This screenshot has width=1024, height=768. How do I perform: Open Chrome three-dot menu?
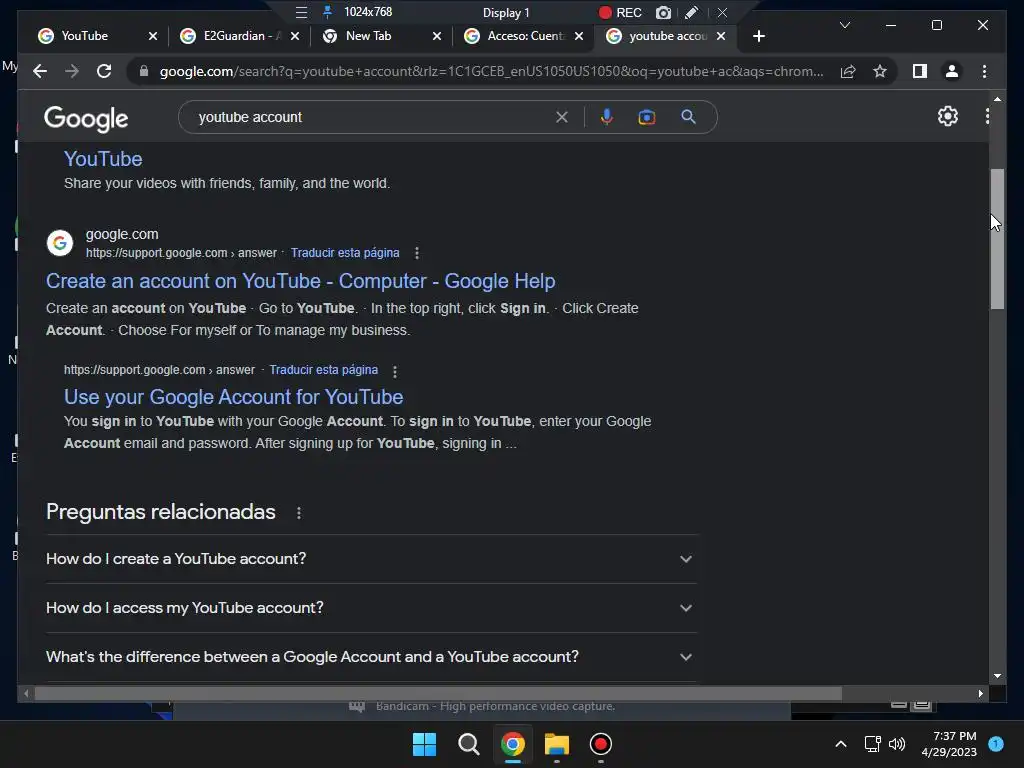tap(984, 71)
